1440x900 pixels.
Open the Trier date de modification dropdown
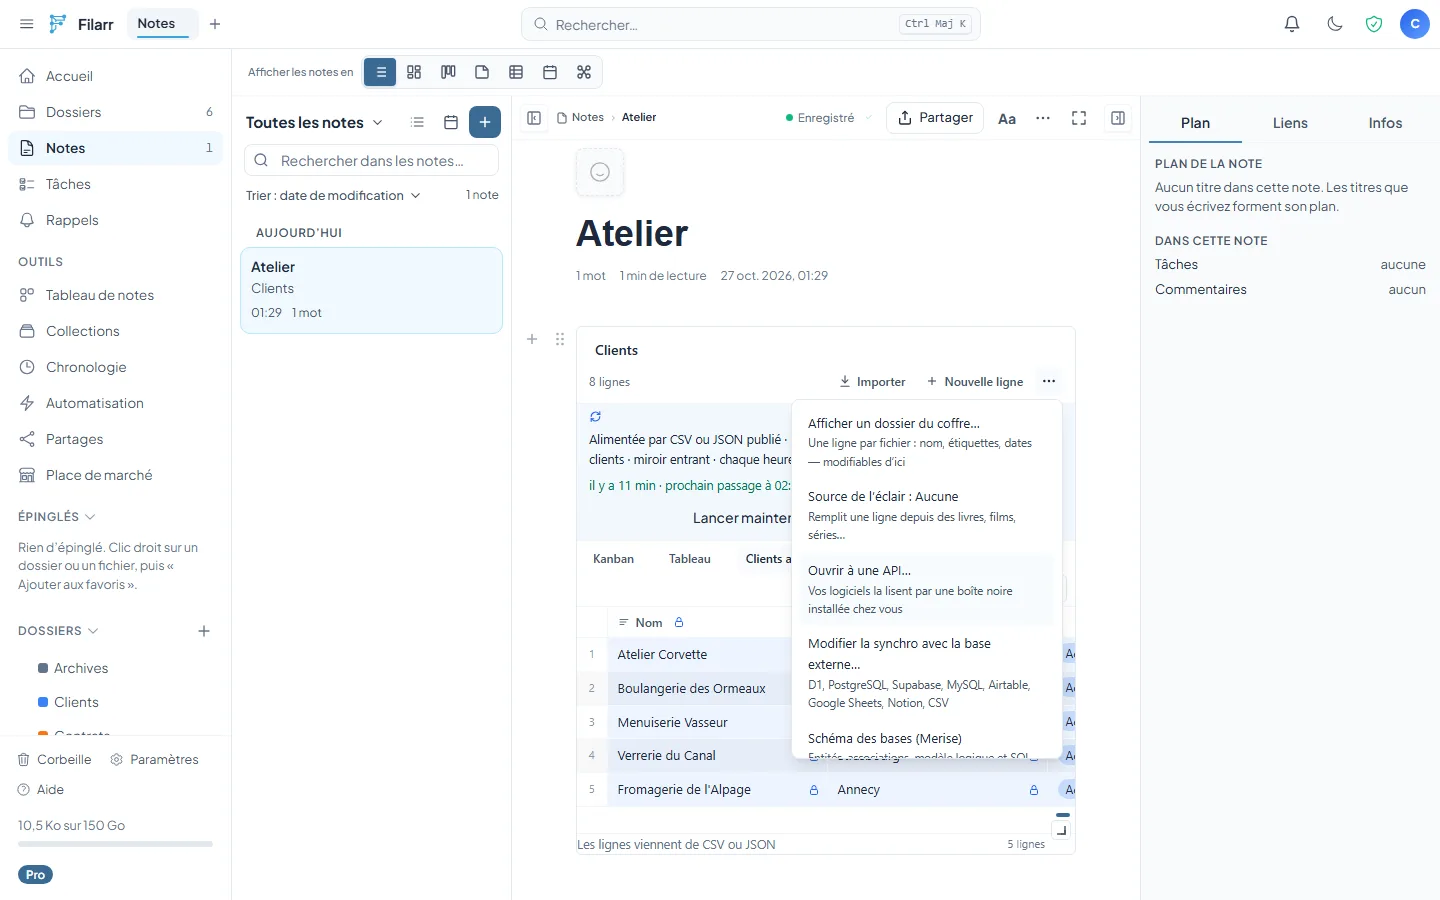pyautogui.click(x=334, y=195)
